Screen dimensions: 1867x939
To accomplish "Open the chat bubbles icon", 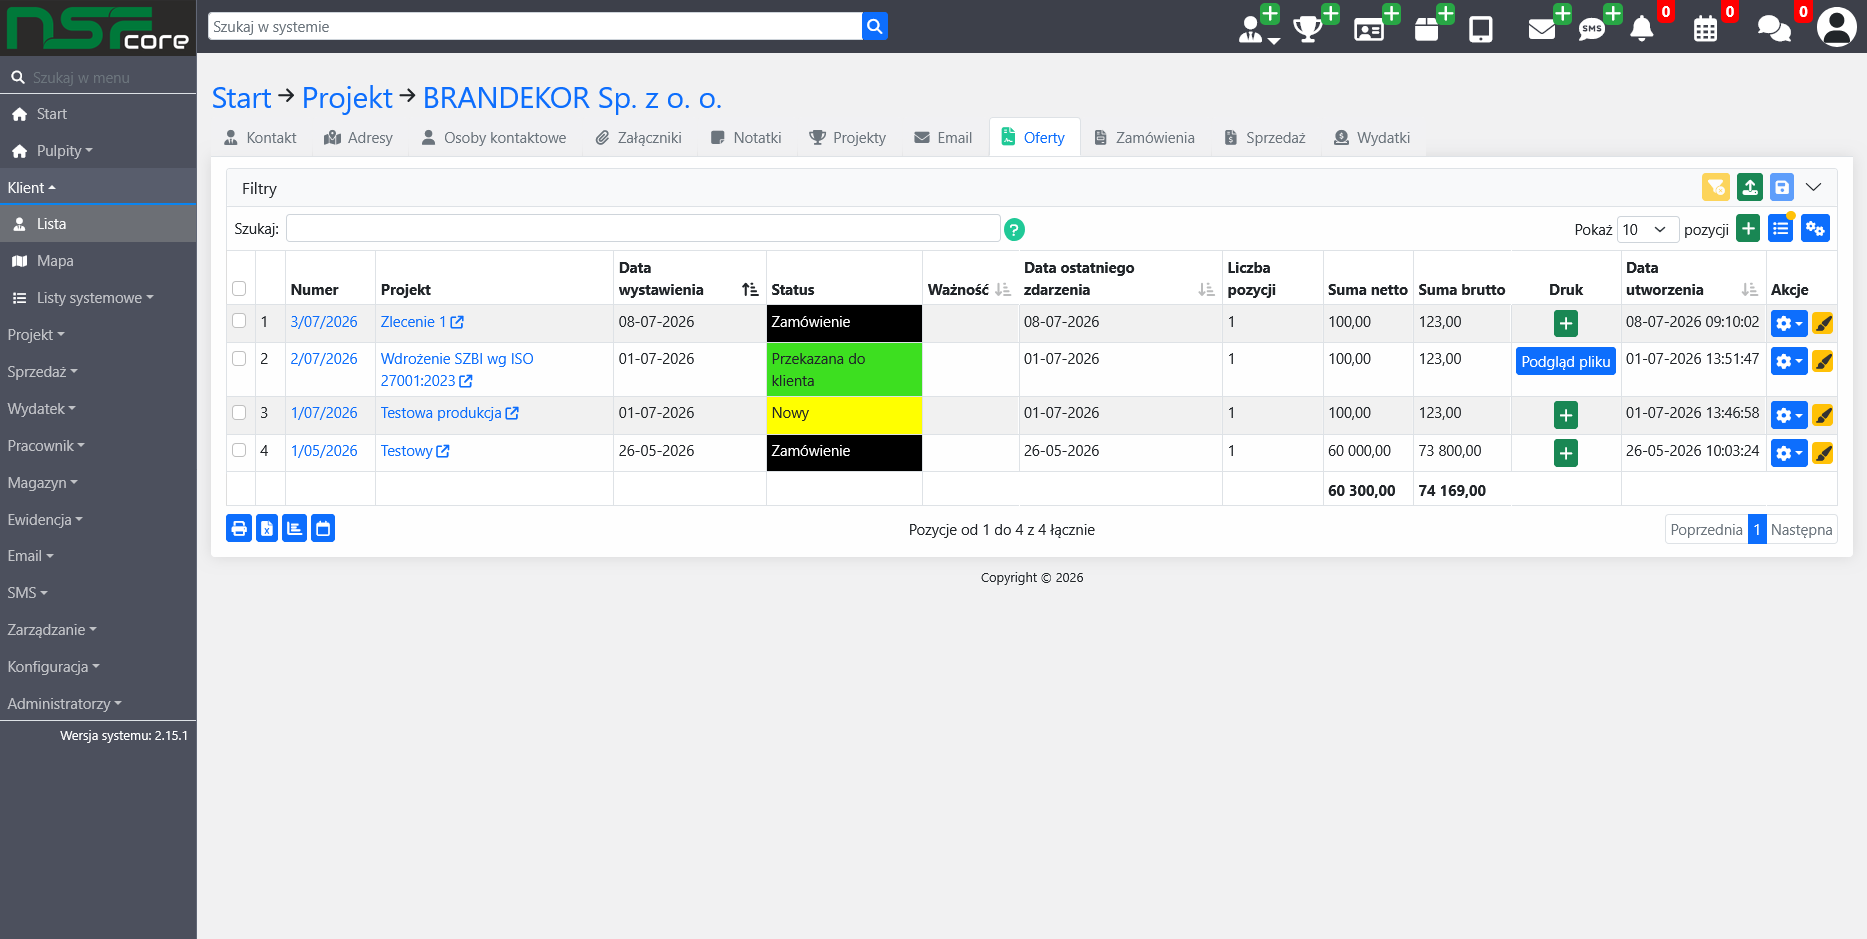I will coord(1774,28).
